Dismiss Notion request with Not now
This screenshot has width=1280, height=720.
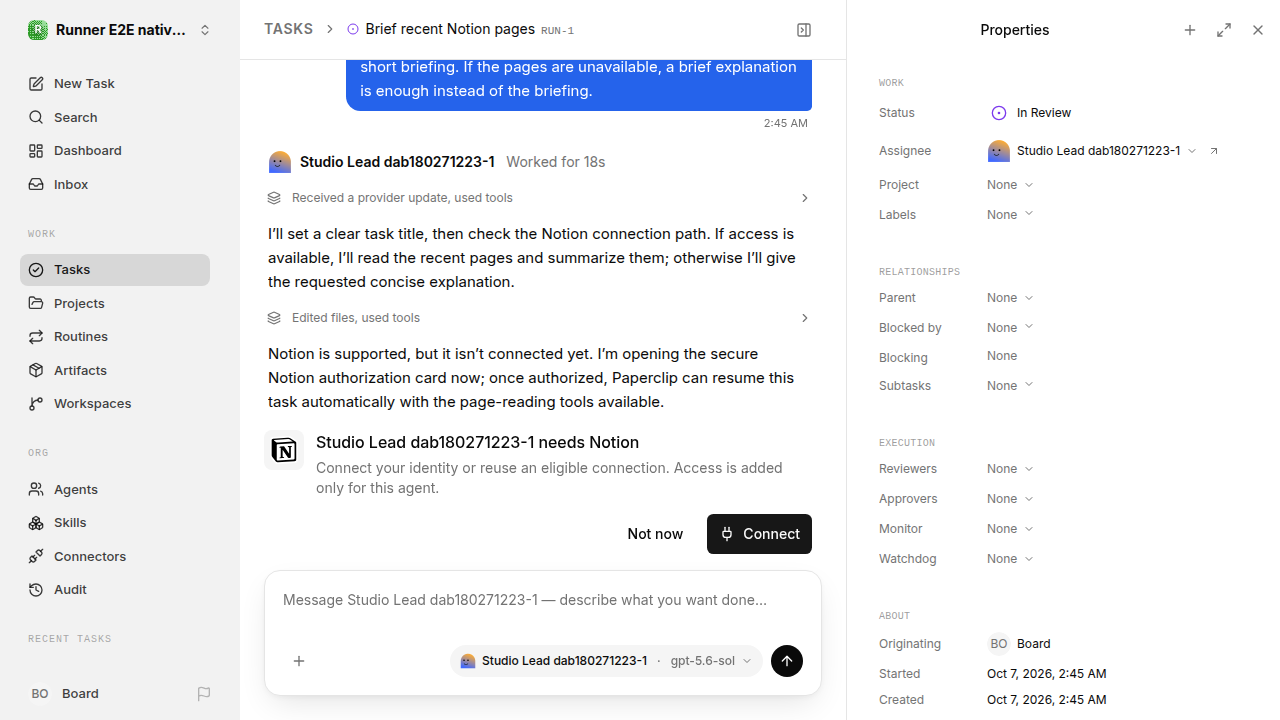click(x=655, y=534)
